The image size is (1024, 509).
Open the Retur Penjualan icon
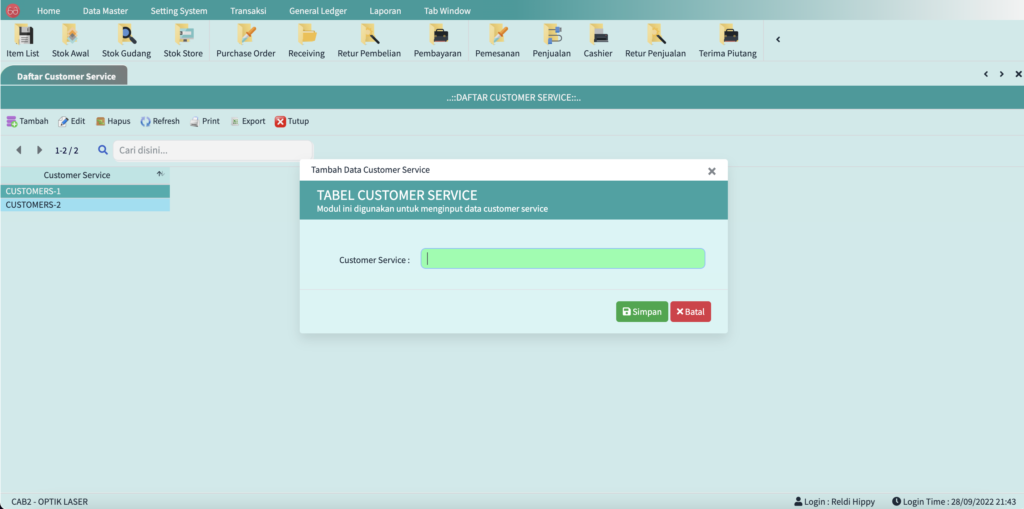[655, 41]
